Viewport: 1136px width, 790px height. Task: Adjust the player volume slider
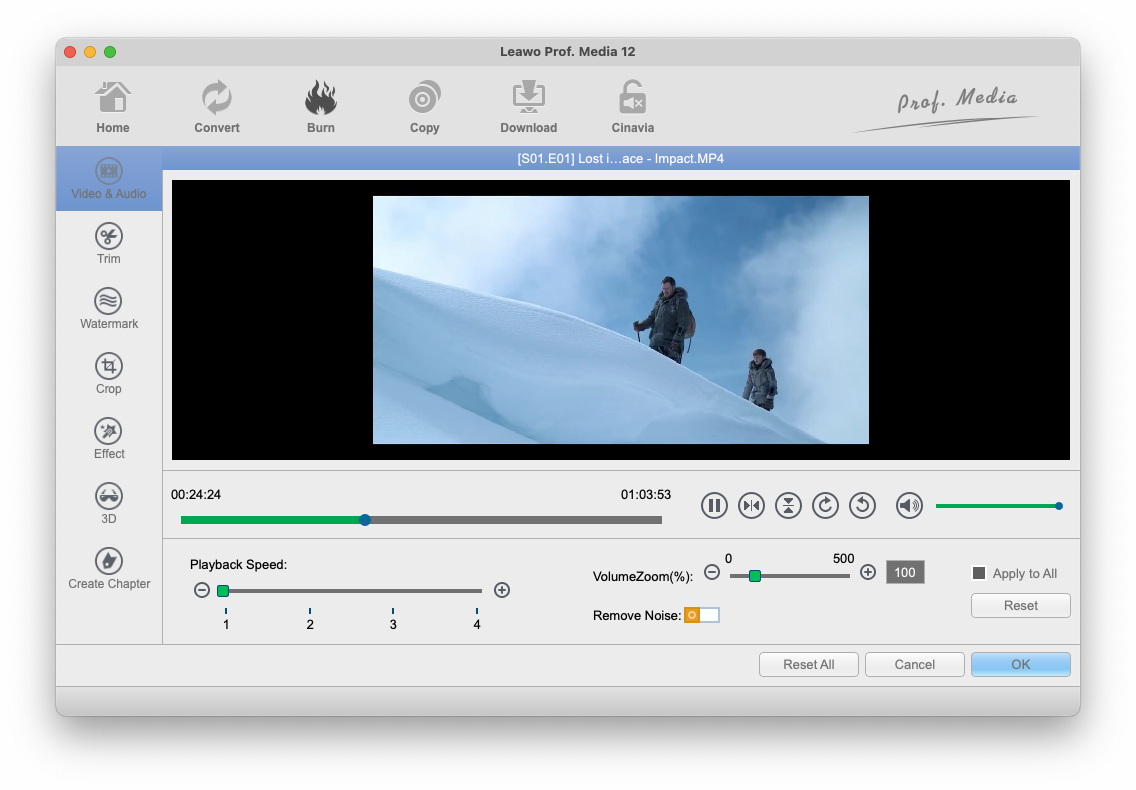999,506
